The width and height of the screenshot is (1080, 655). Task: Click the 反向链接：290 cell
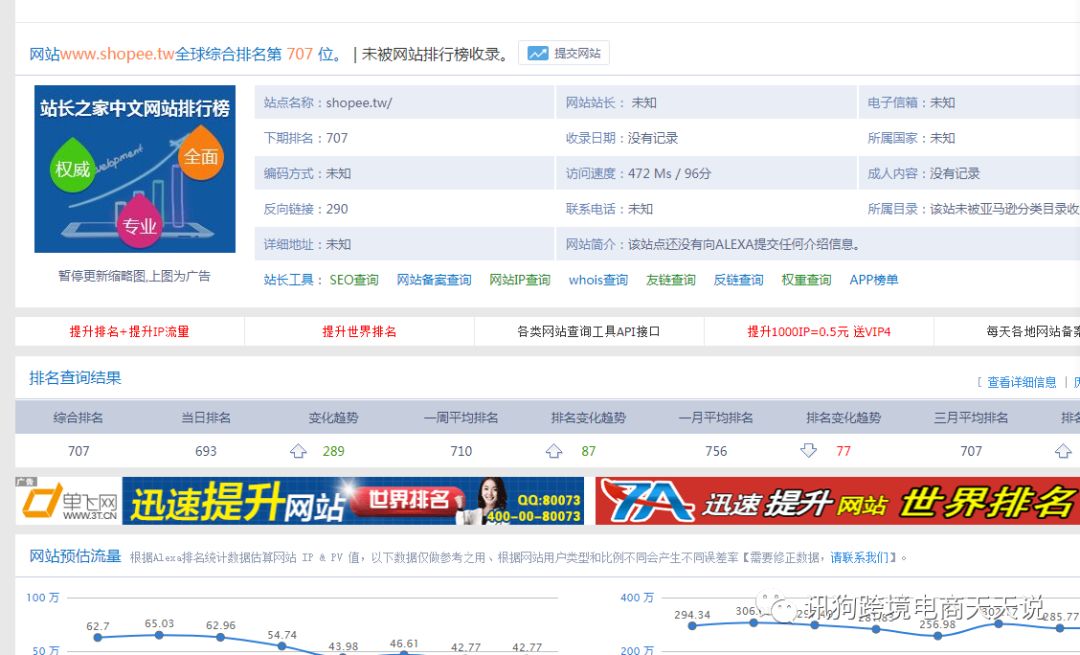click(404, 209)
